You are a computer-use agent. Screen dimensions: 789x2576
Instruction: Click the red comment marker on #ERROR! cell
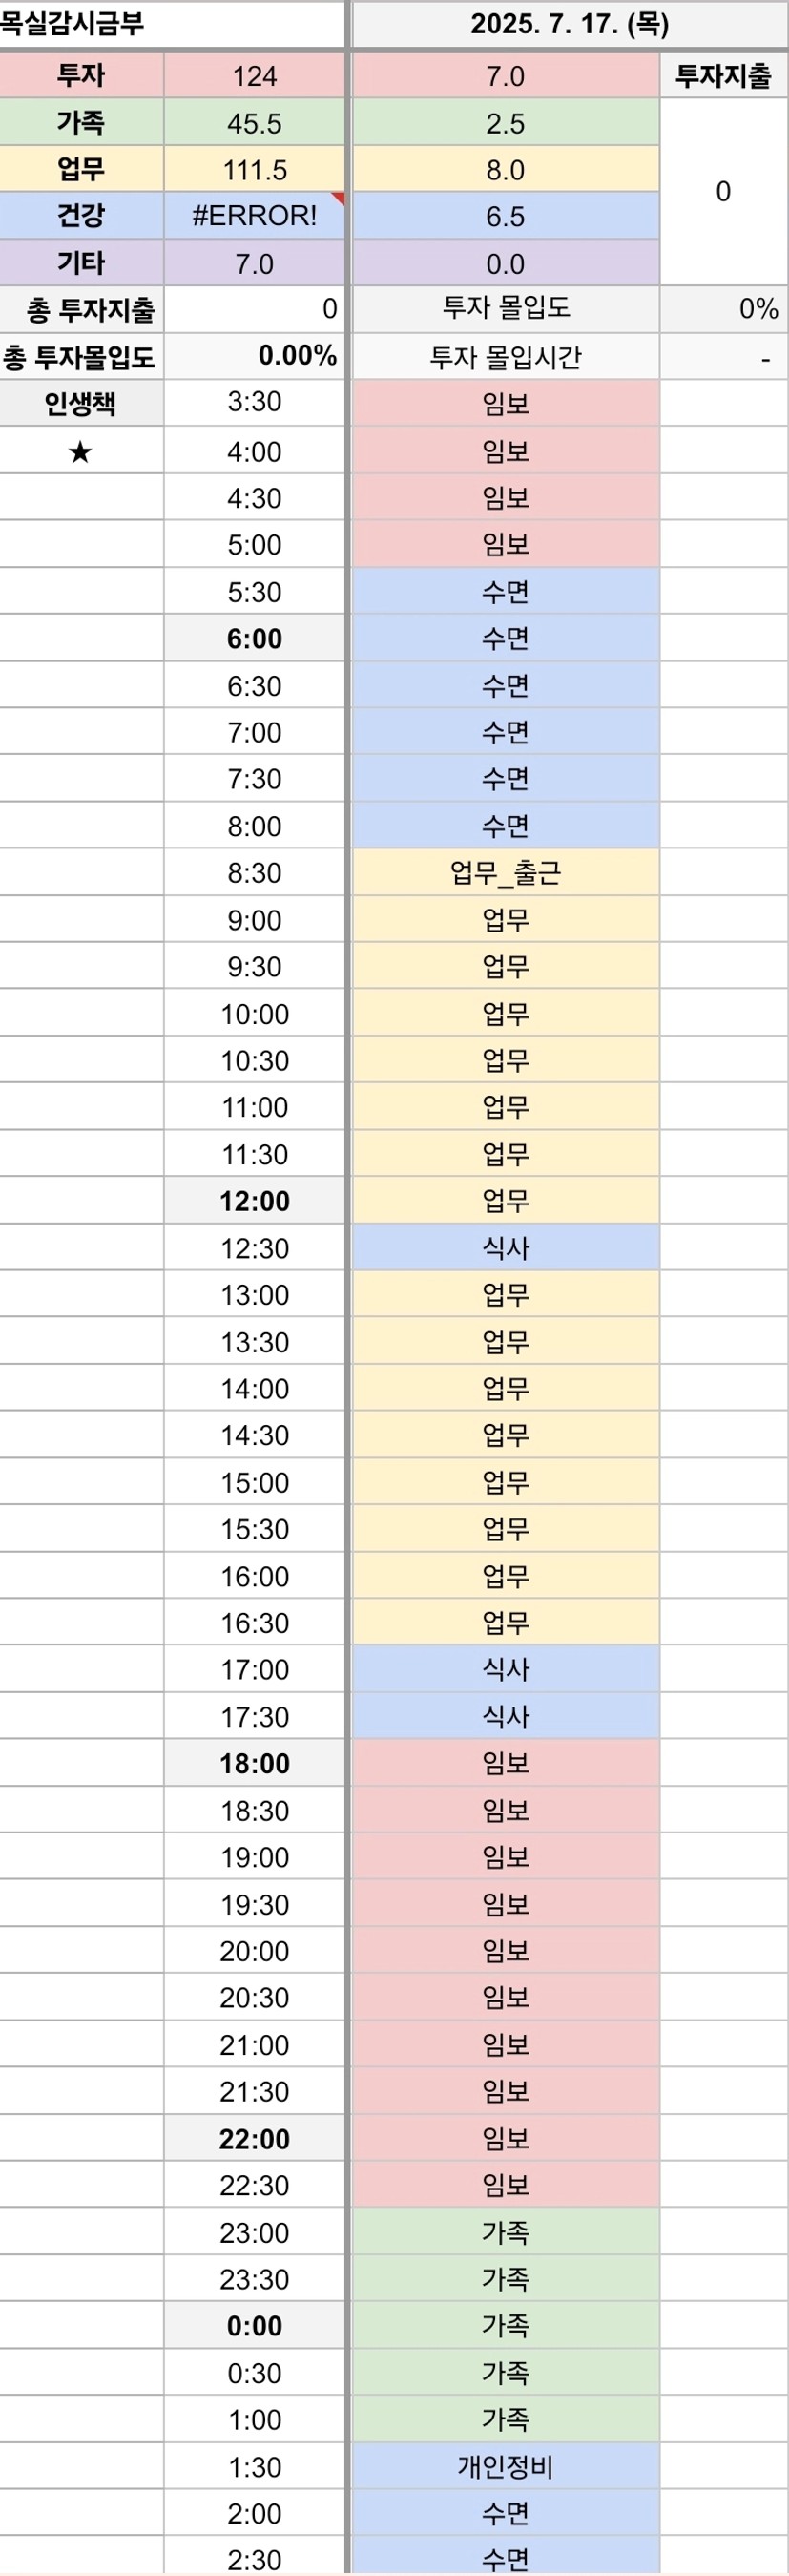pyautogui.click(x=338, y=198)
